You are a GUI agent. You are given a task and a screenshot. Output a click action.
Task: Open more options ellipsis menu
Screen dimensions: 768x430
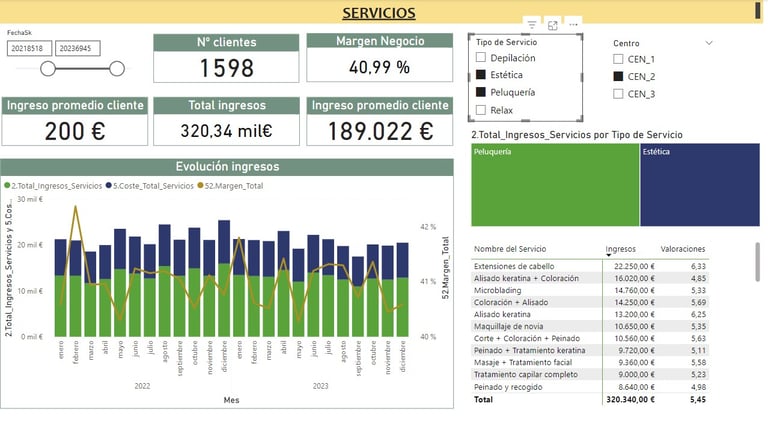pyautogui.click(x=574, y=24)
